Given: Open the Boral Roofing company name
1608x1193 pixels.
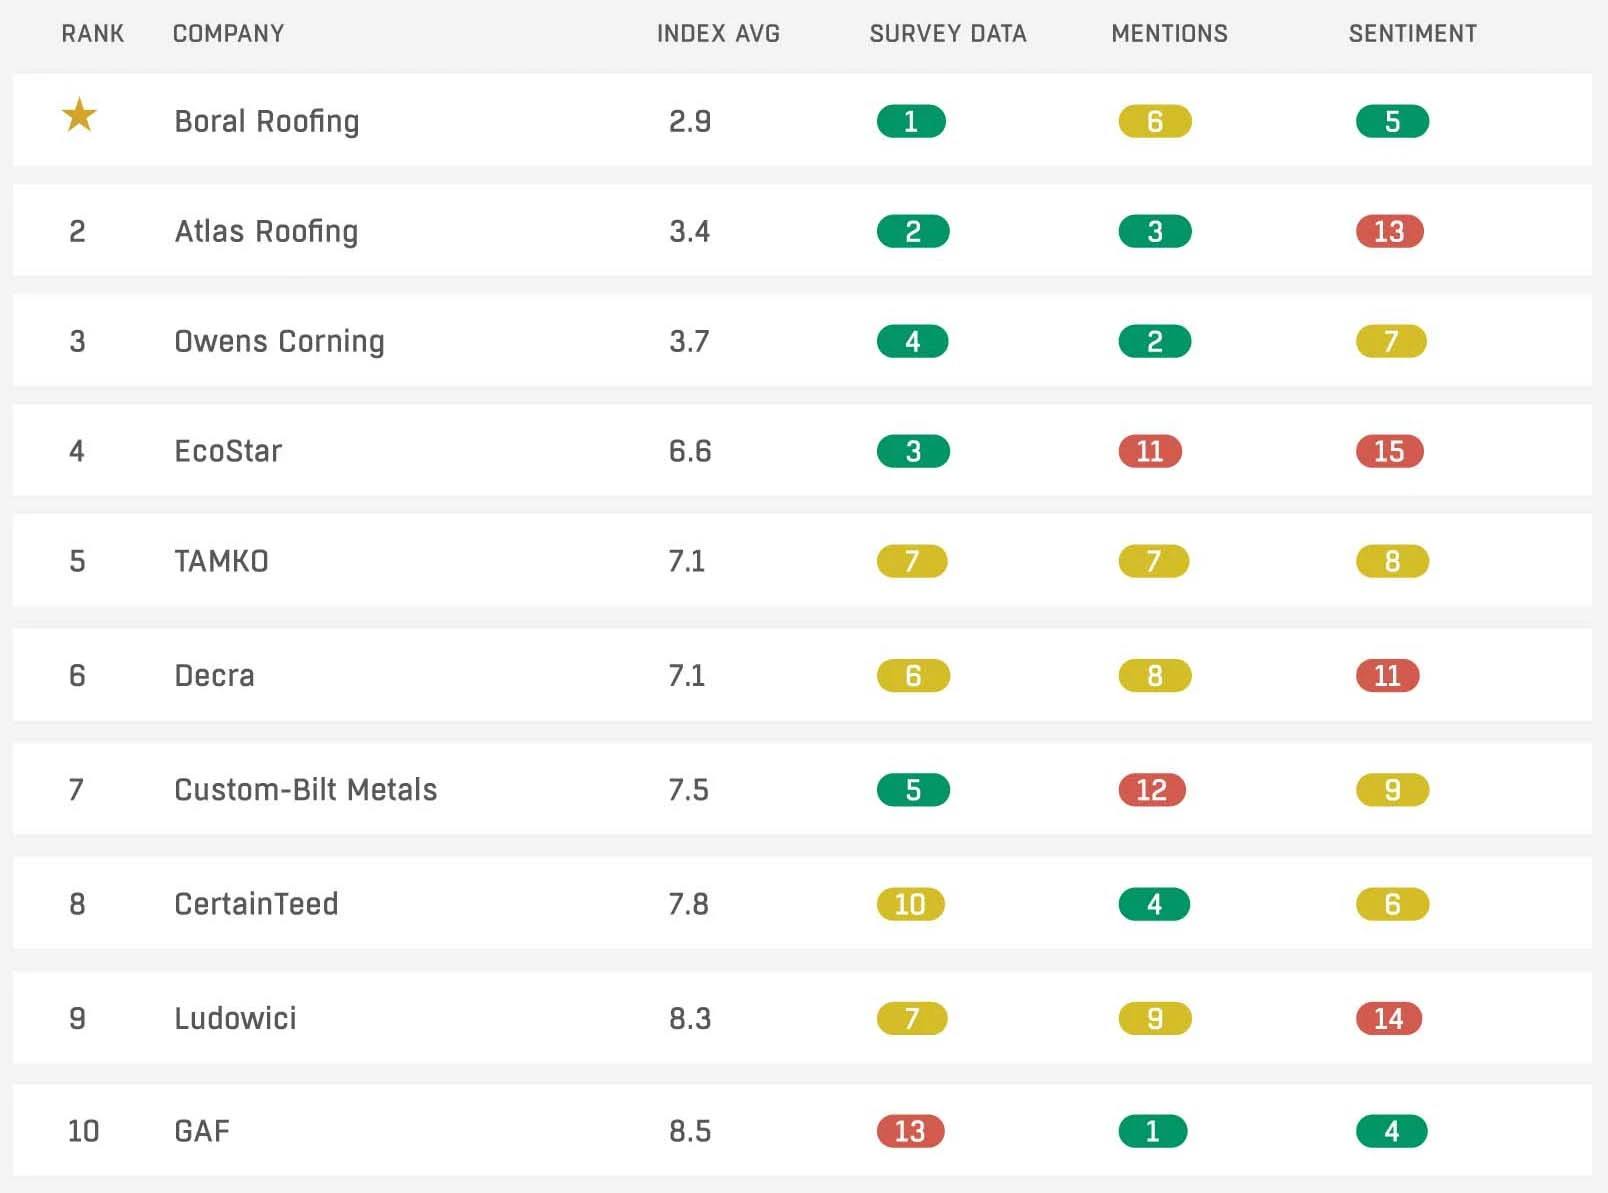Looking at the screenshot, I should [x=267, y=122].
